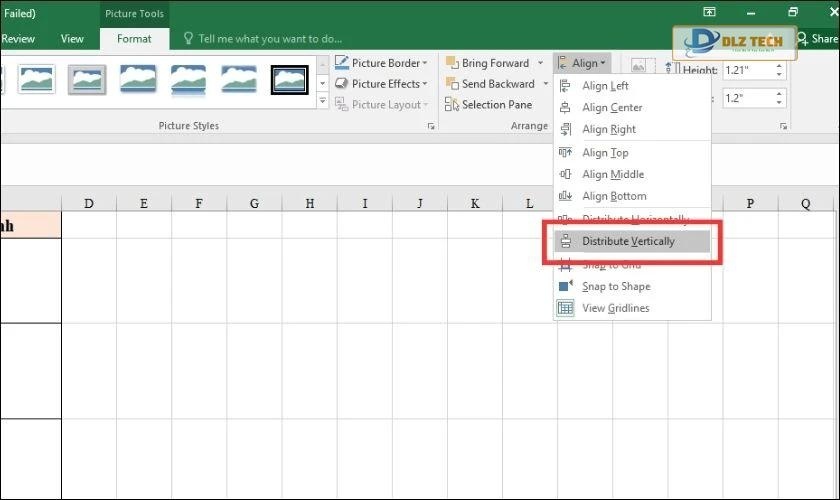This screenshot has height=500, width=840.
Task: Switch to the View ribbon tab
Action: tap(72, 39)
